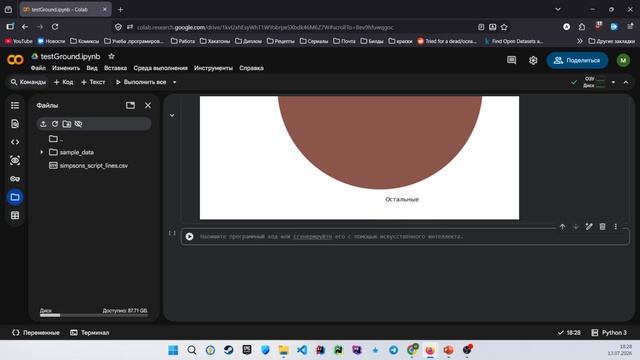Click the generate with AI link

(x=313, y=237)
